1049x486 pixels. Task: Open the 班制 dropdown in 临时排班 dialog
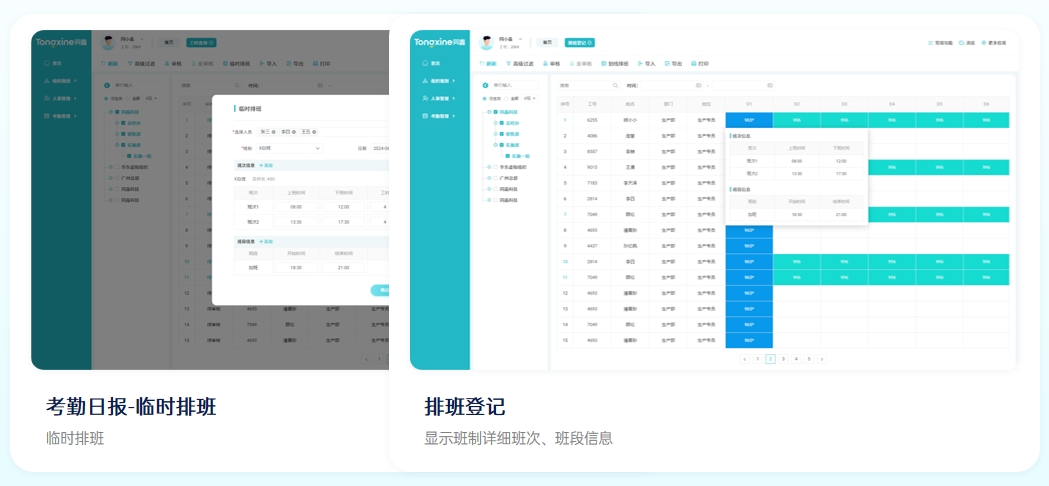point(290,148)
